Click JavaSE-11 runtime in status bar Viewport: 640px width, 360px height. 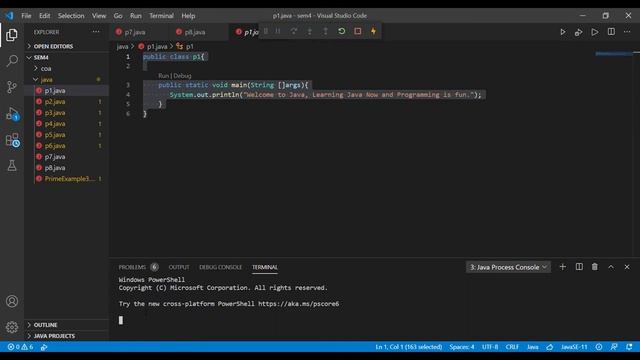(x=574, y=347)
